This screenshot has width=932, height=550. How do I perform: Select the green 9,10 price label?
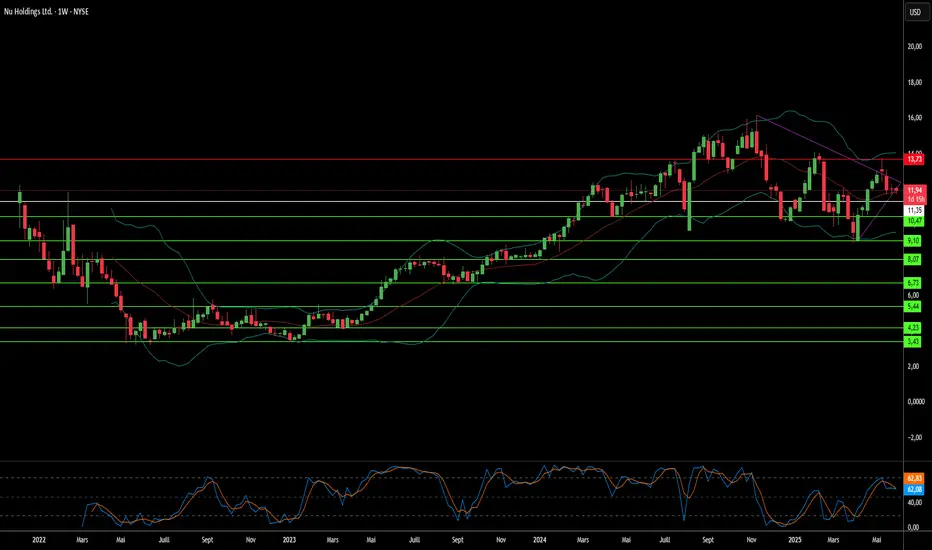pyautogui.click(x=913, y=241)
